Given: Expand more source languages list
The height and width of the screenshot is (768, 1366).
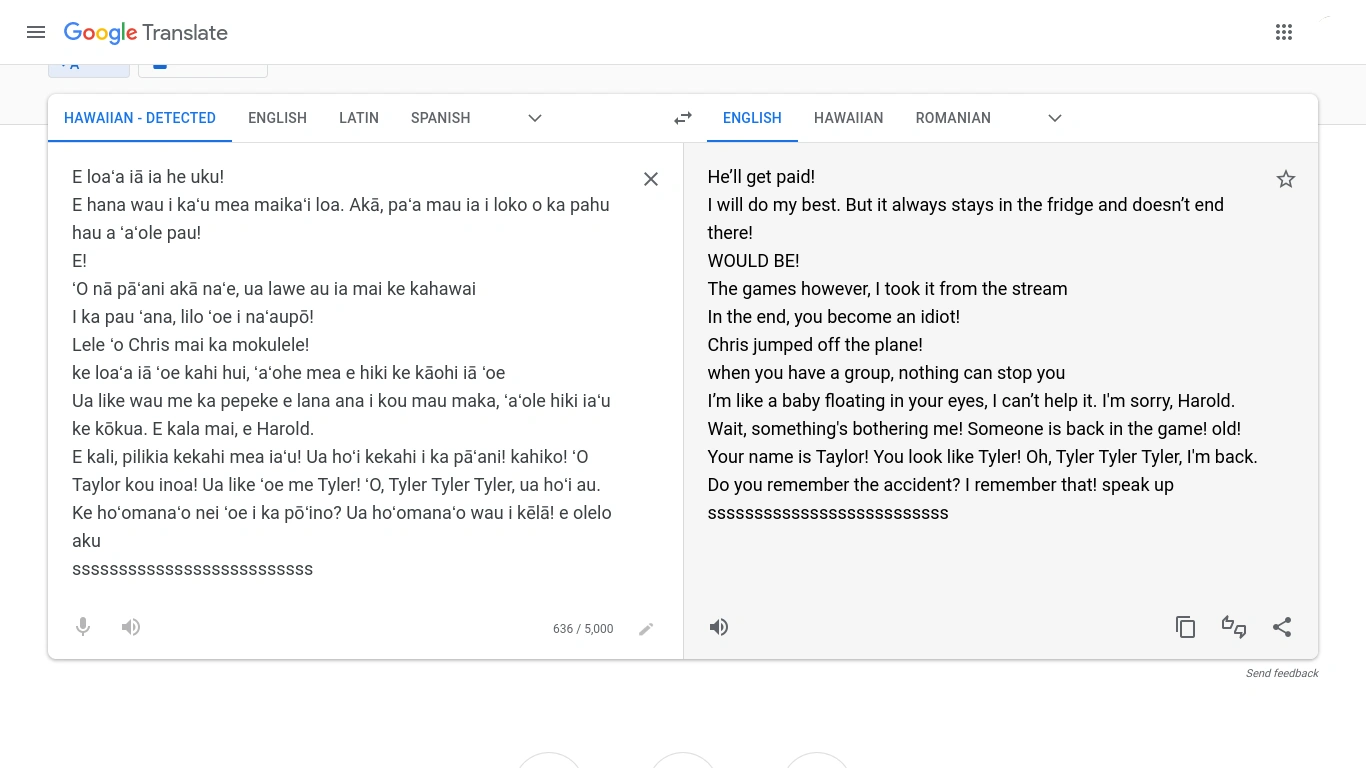Looking at the screenshot, I should coord(535,118).
